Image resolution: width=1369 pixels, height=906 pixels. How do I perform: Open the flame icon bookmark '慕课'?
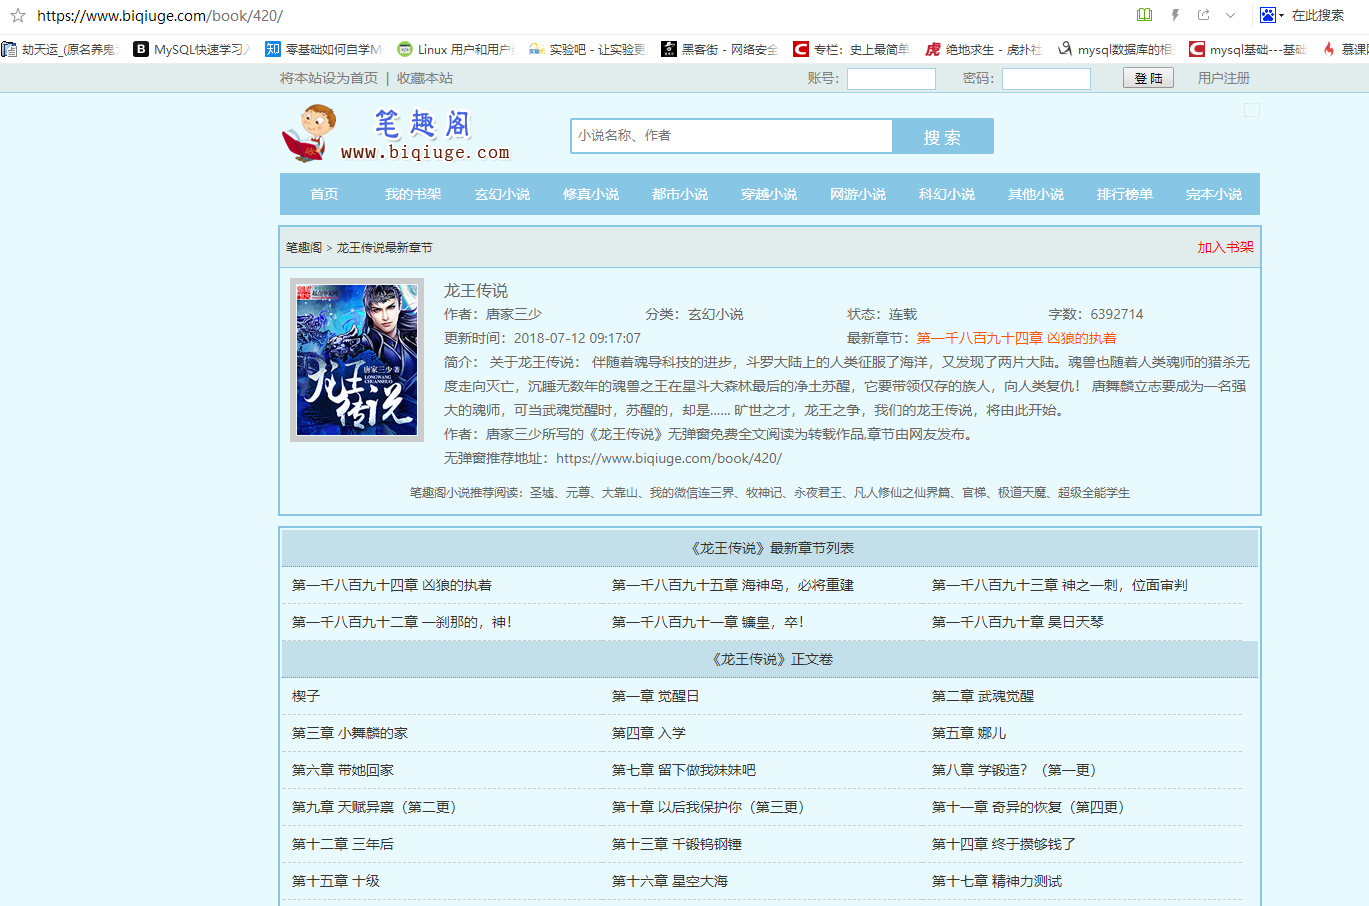[x=1345, y=49]
